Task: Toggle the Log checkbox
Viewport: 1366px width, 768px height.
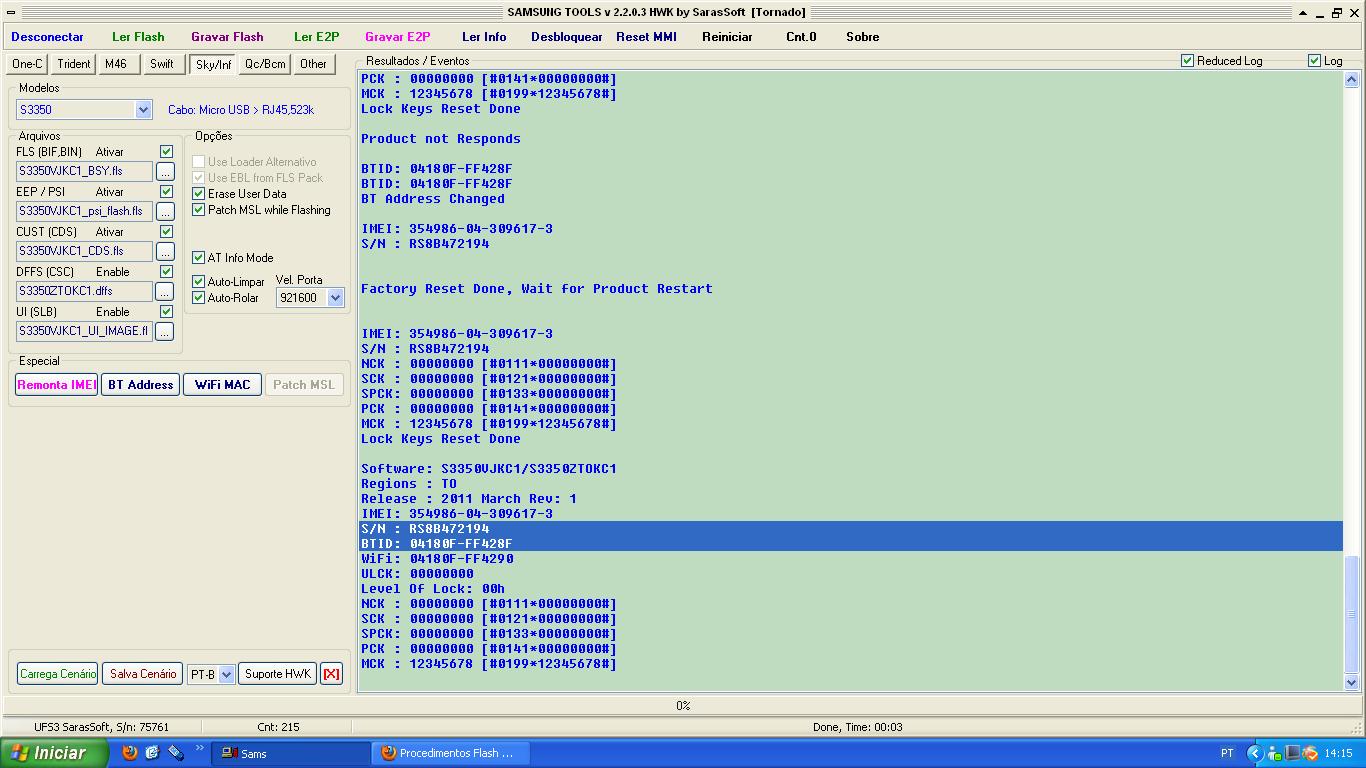Action: 1315,61
